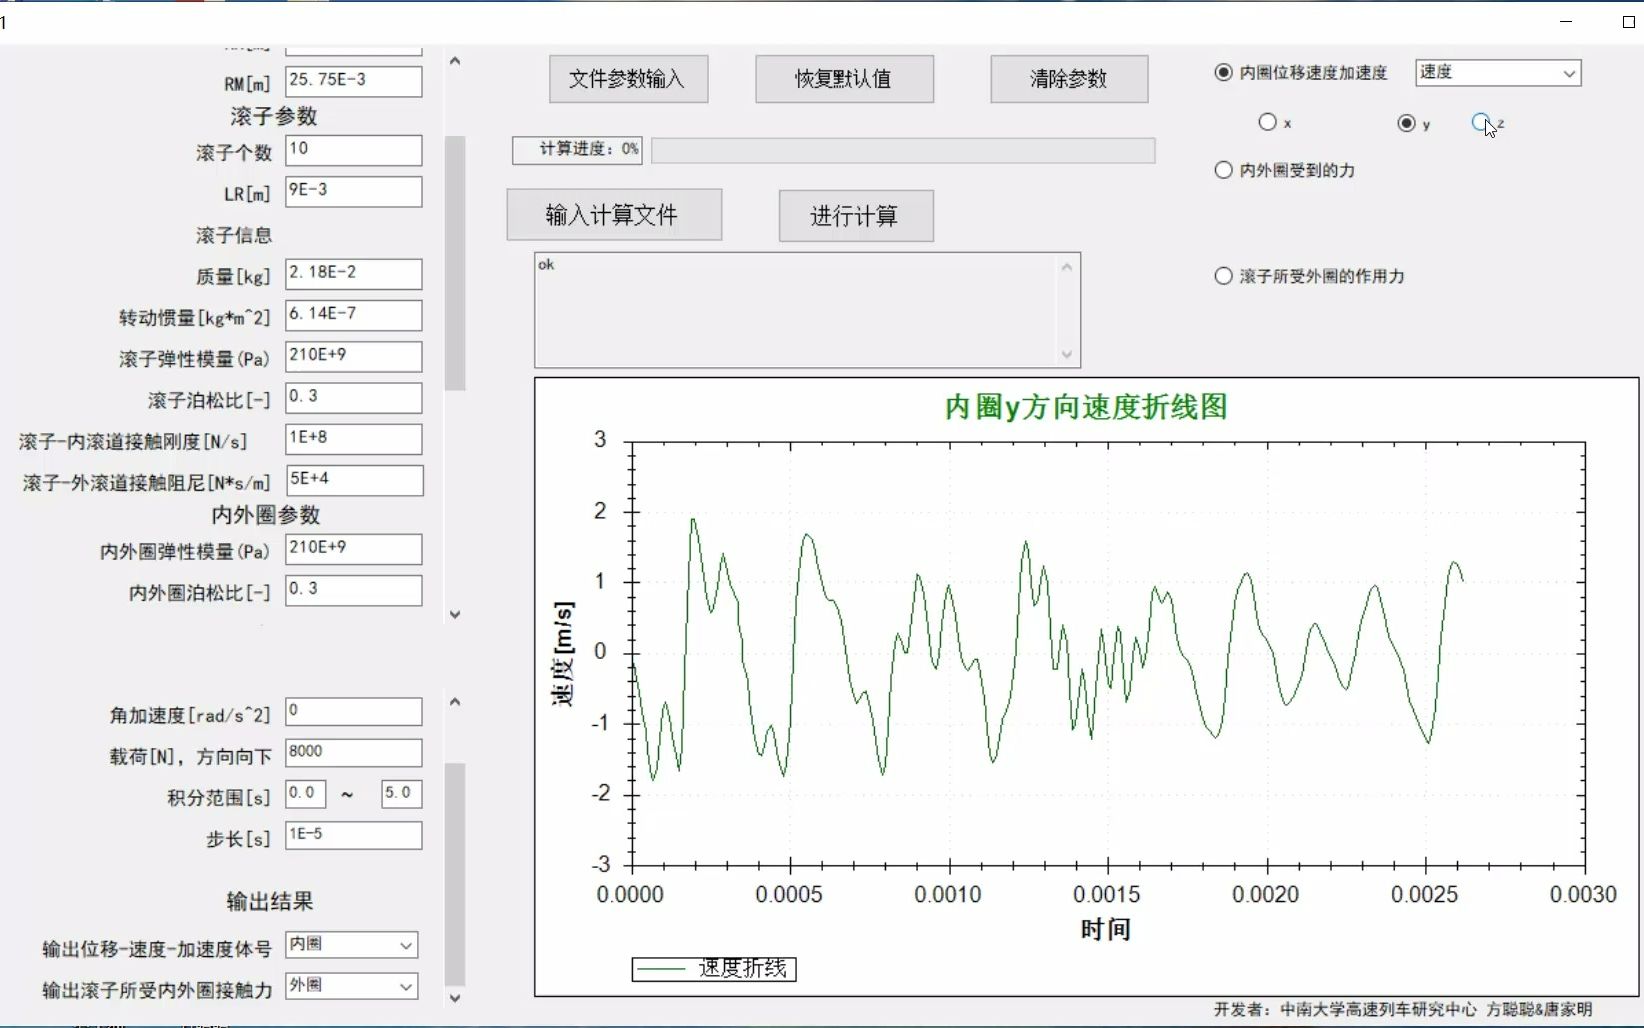Start calculation with 进行计算 button
Image resolution: width=1644 pixels, height=1028 pixels.
click(x=856, y=216)
